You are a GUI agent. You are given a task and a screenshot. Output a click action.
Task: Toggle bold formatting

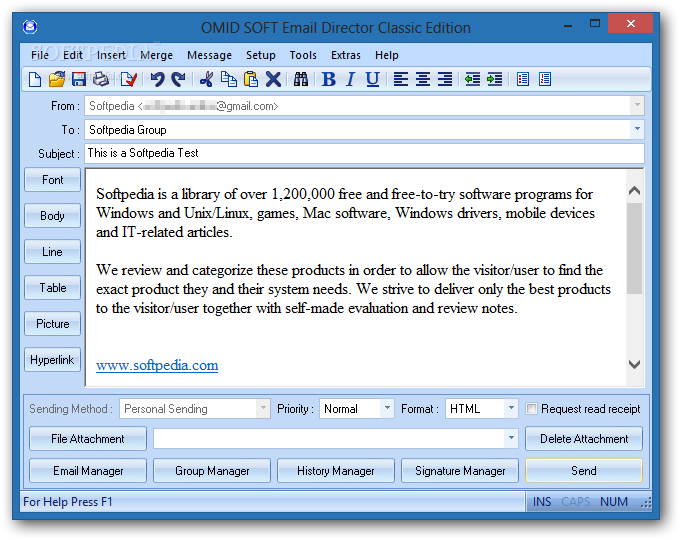(x=329, y=79)
